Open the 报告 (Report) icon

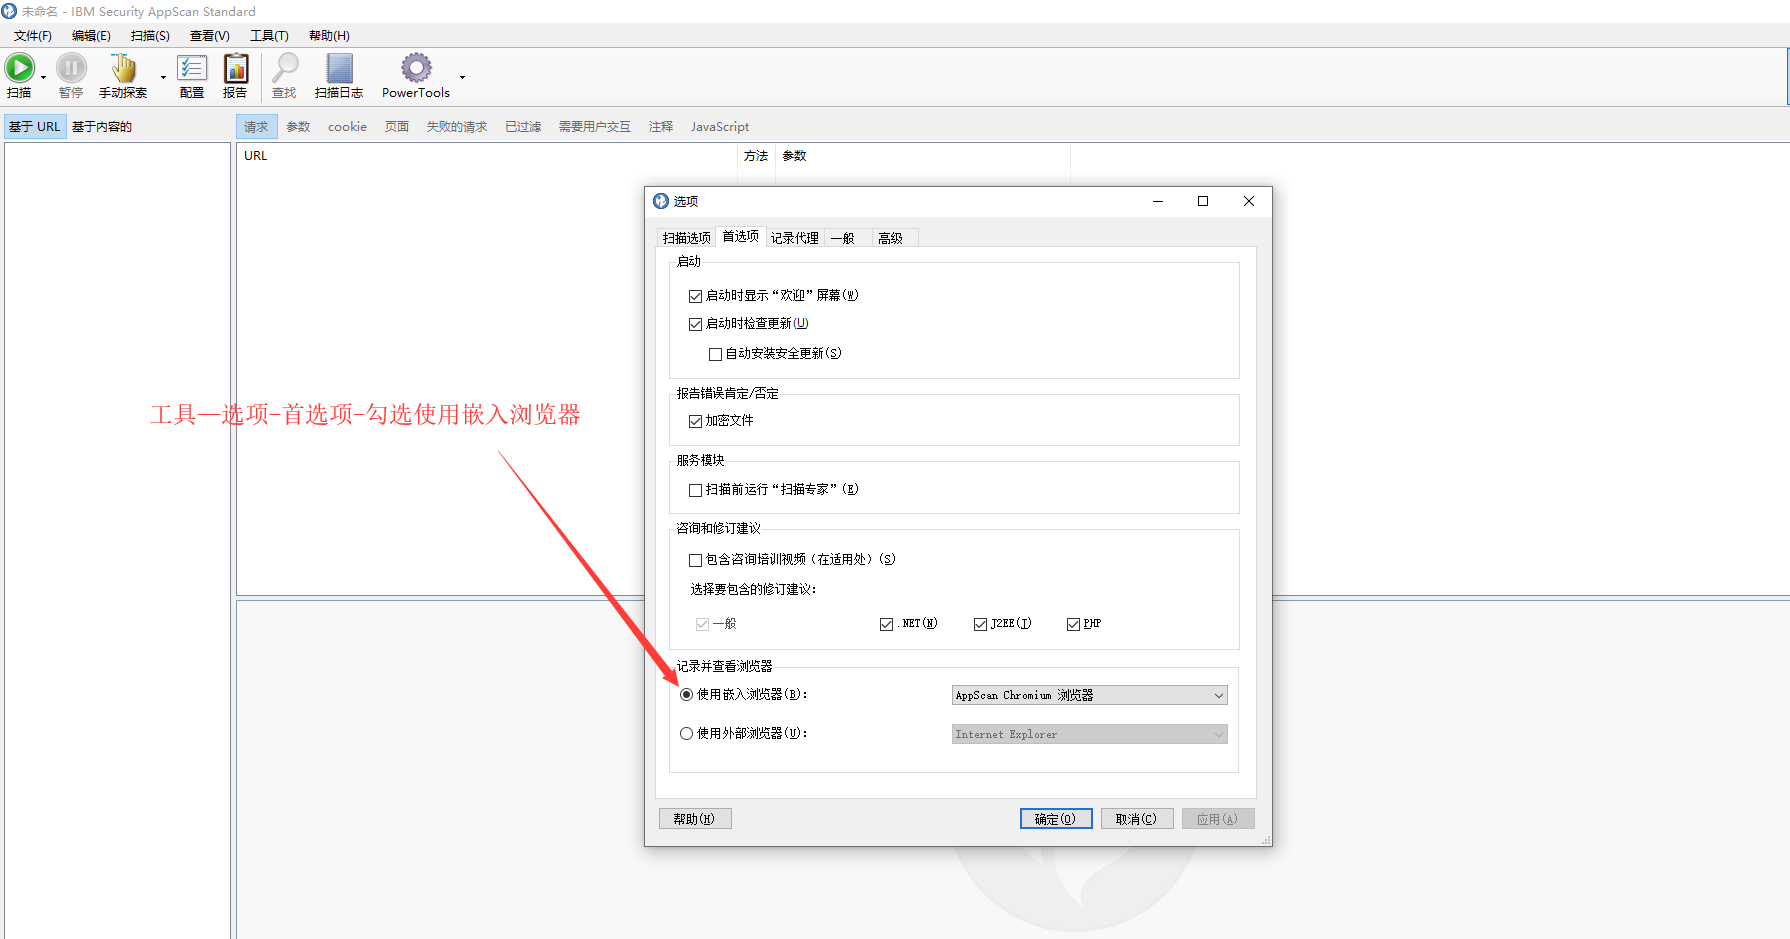pos(235,68)
